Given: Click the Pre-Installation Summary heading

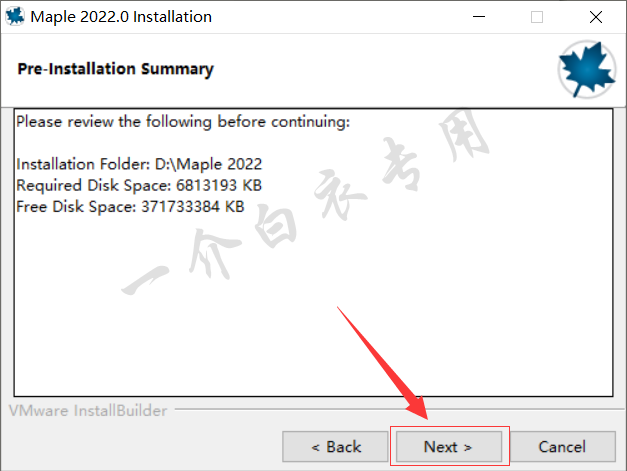Looking at the screenshot, I should pyautogui.click(x=116, y=69).
